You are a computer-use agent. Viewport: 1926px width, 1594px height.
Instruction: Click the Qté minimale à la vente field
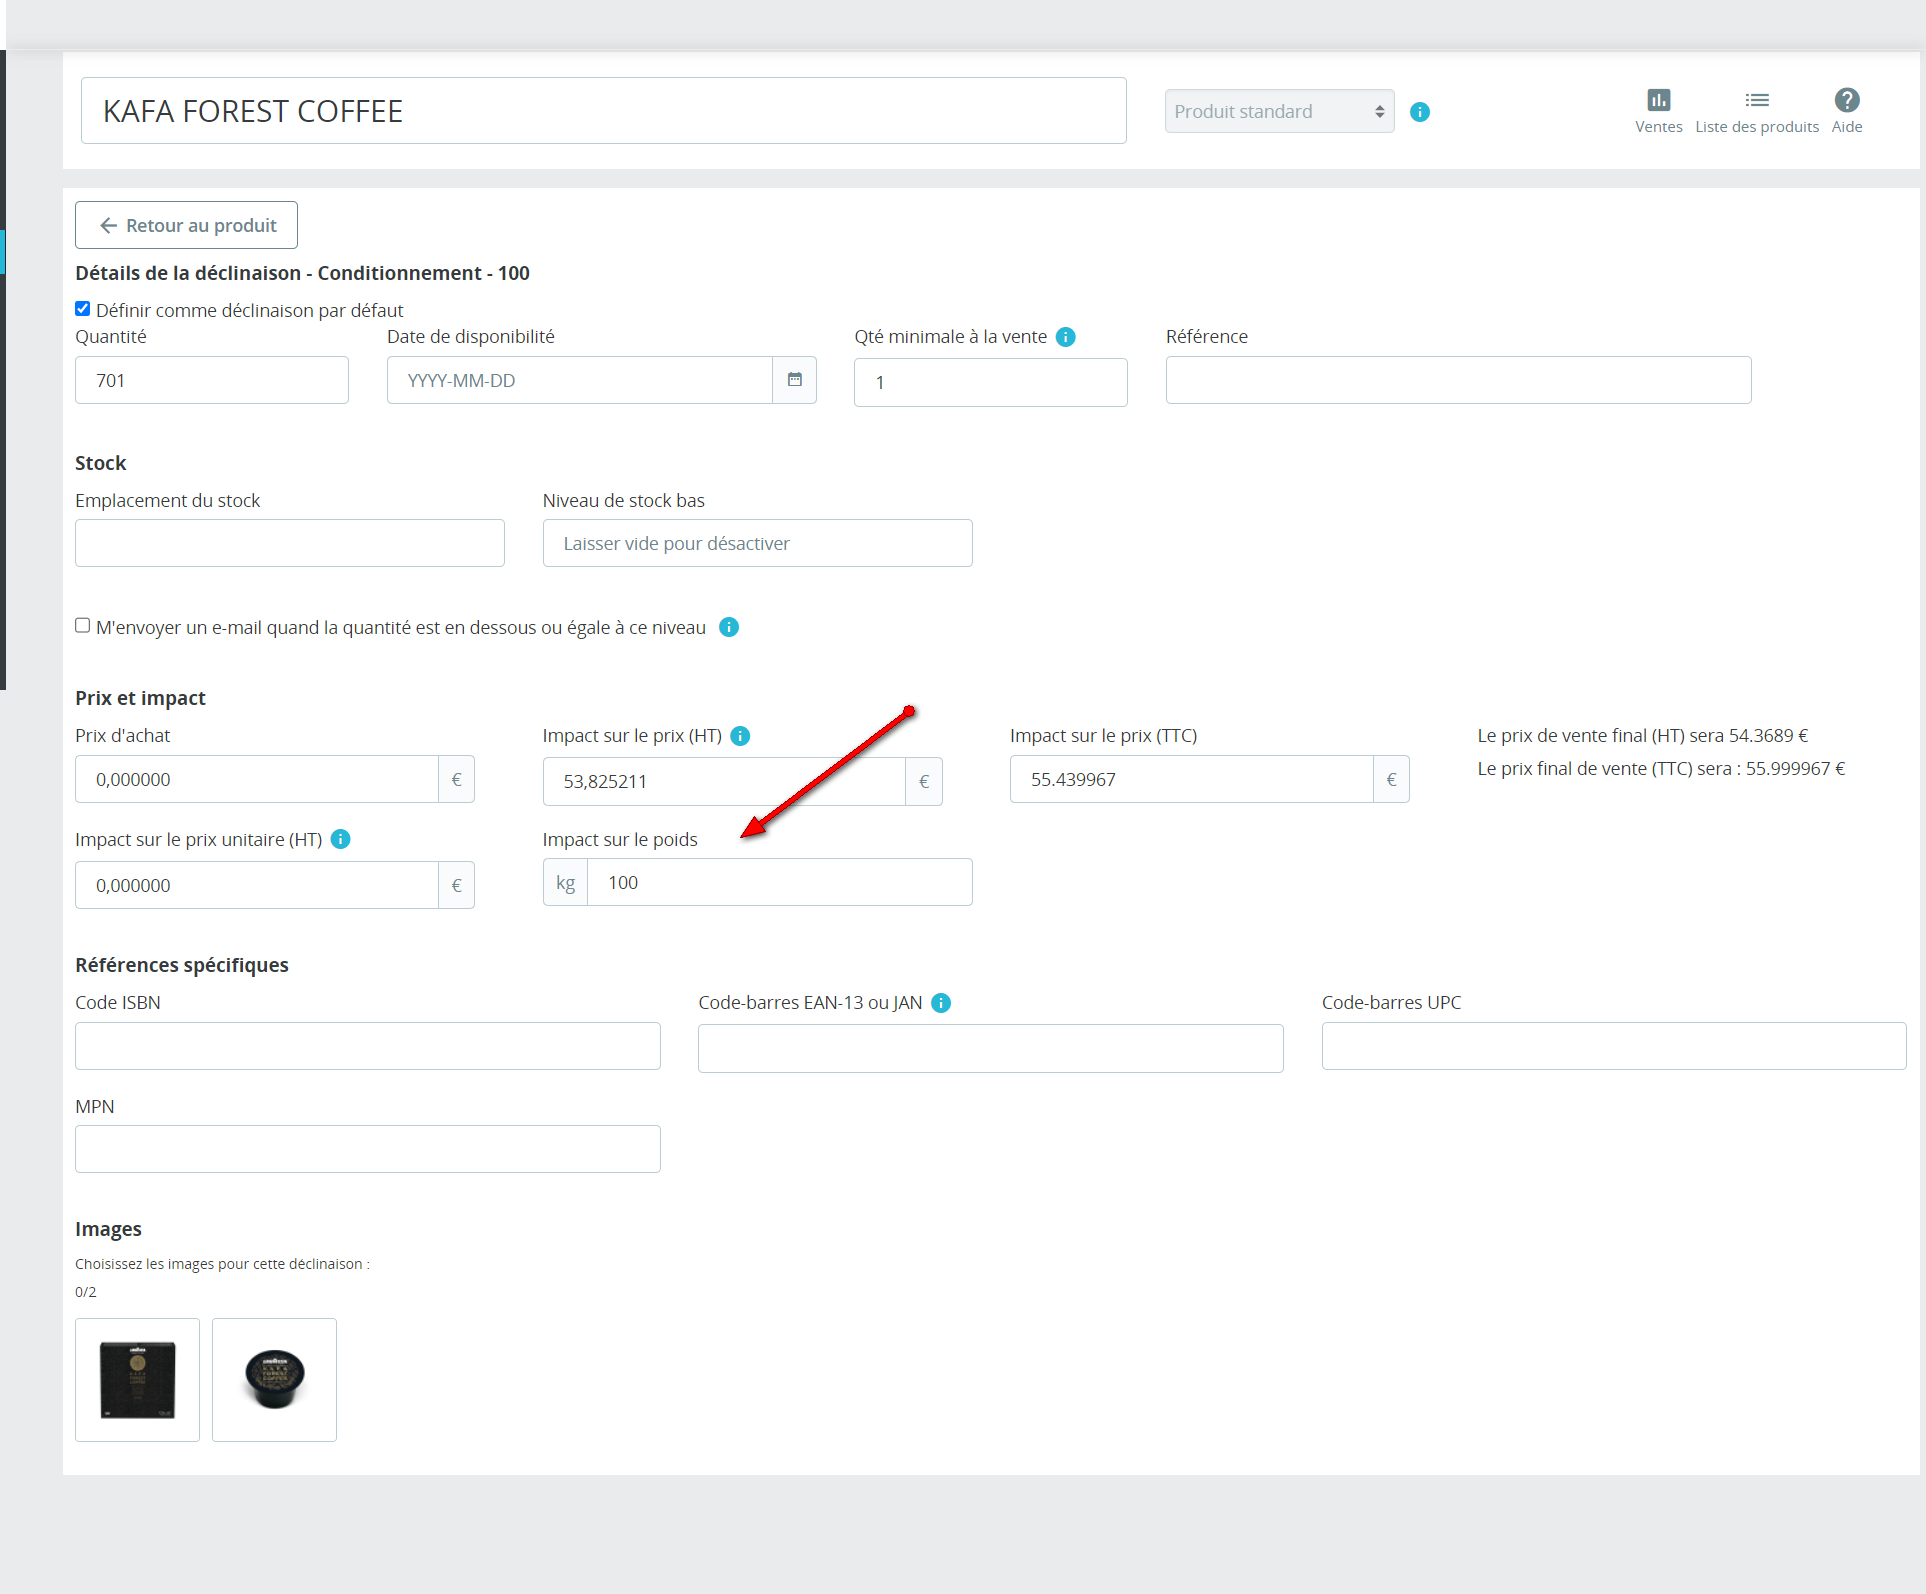[991, 382]
